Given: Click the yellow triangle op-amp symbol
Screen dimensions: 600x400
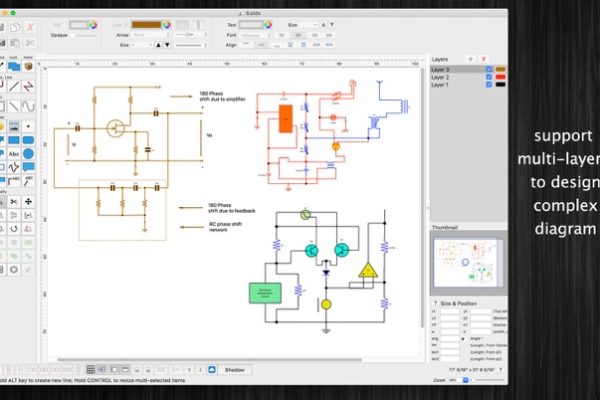Looking at the screenshot, I should click(368, 270).
